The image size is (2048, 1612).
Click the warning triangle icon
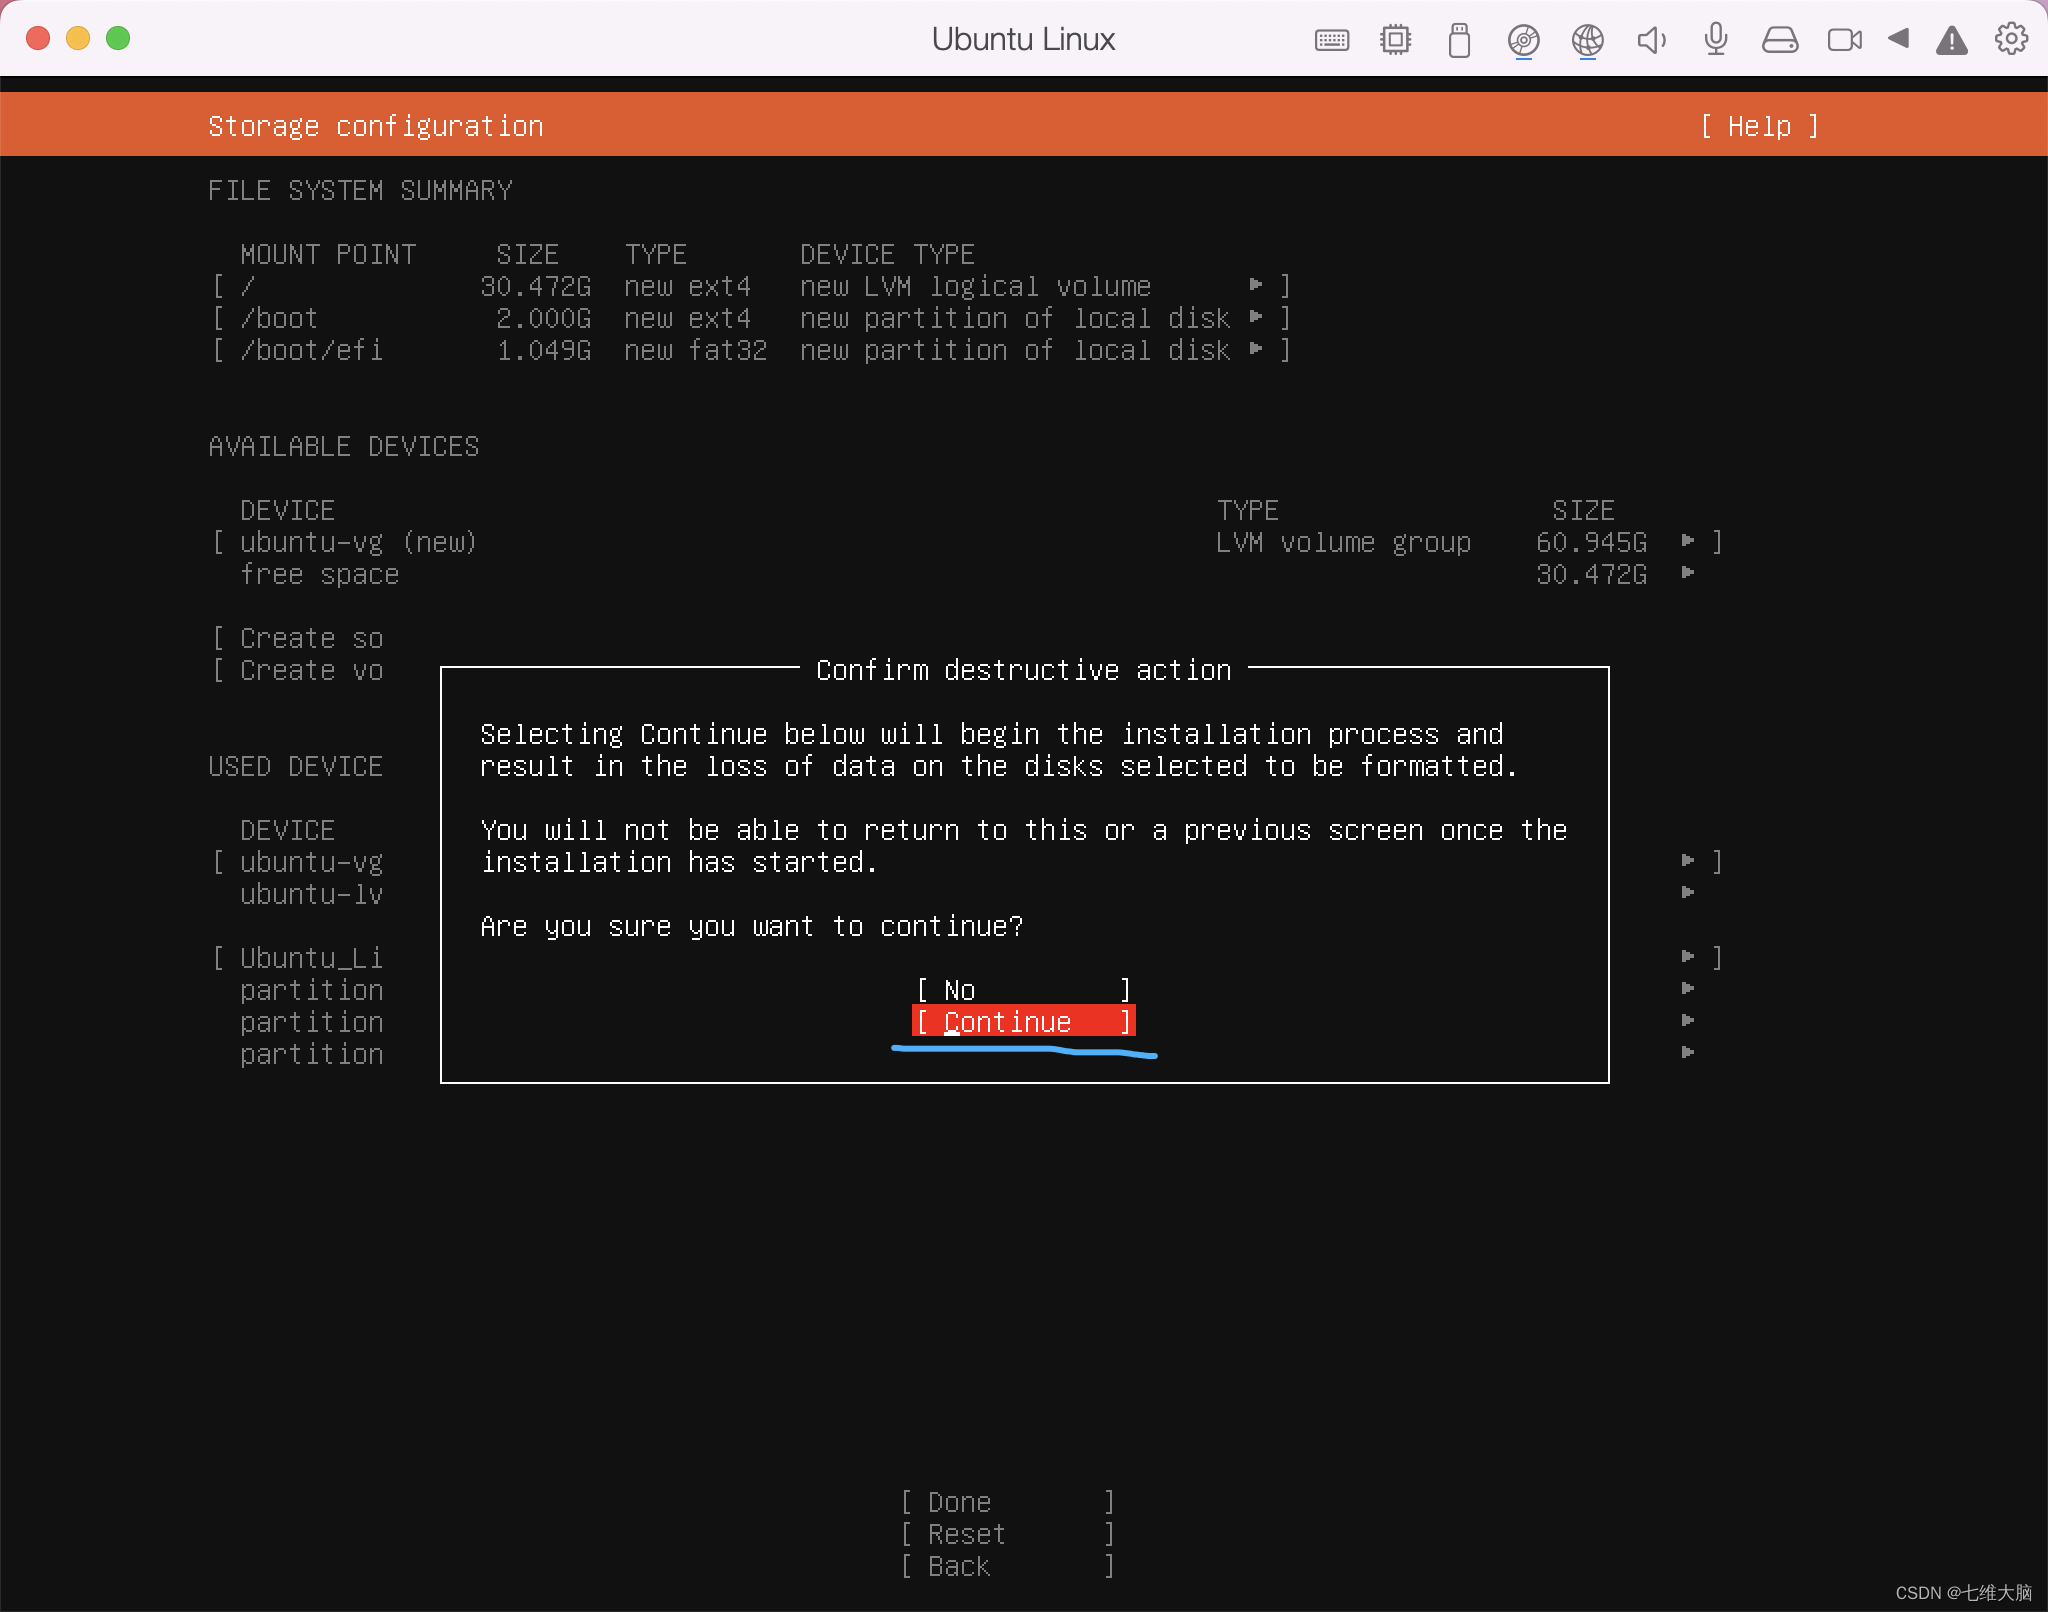pos(1951,41)
